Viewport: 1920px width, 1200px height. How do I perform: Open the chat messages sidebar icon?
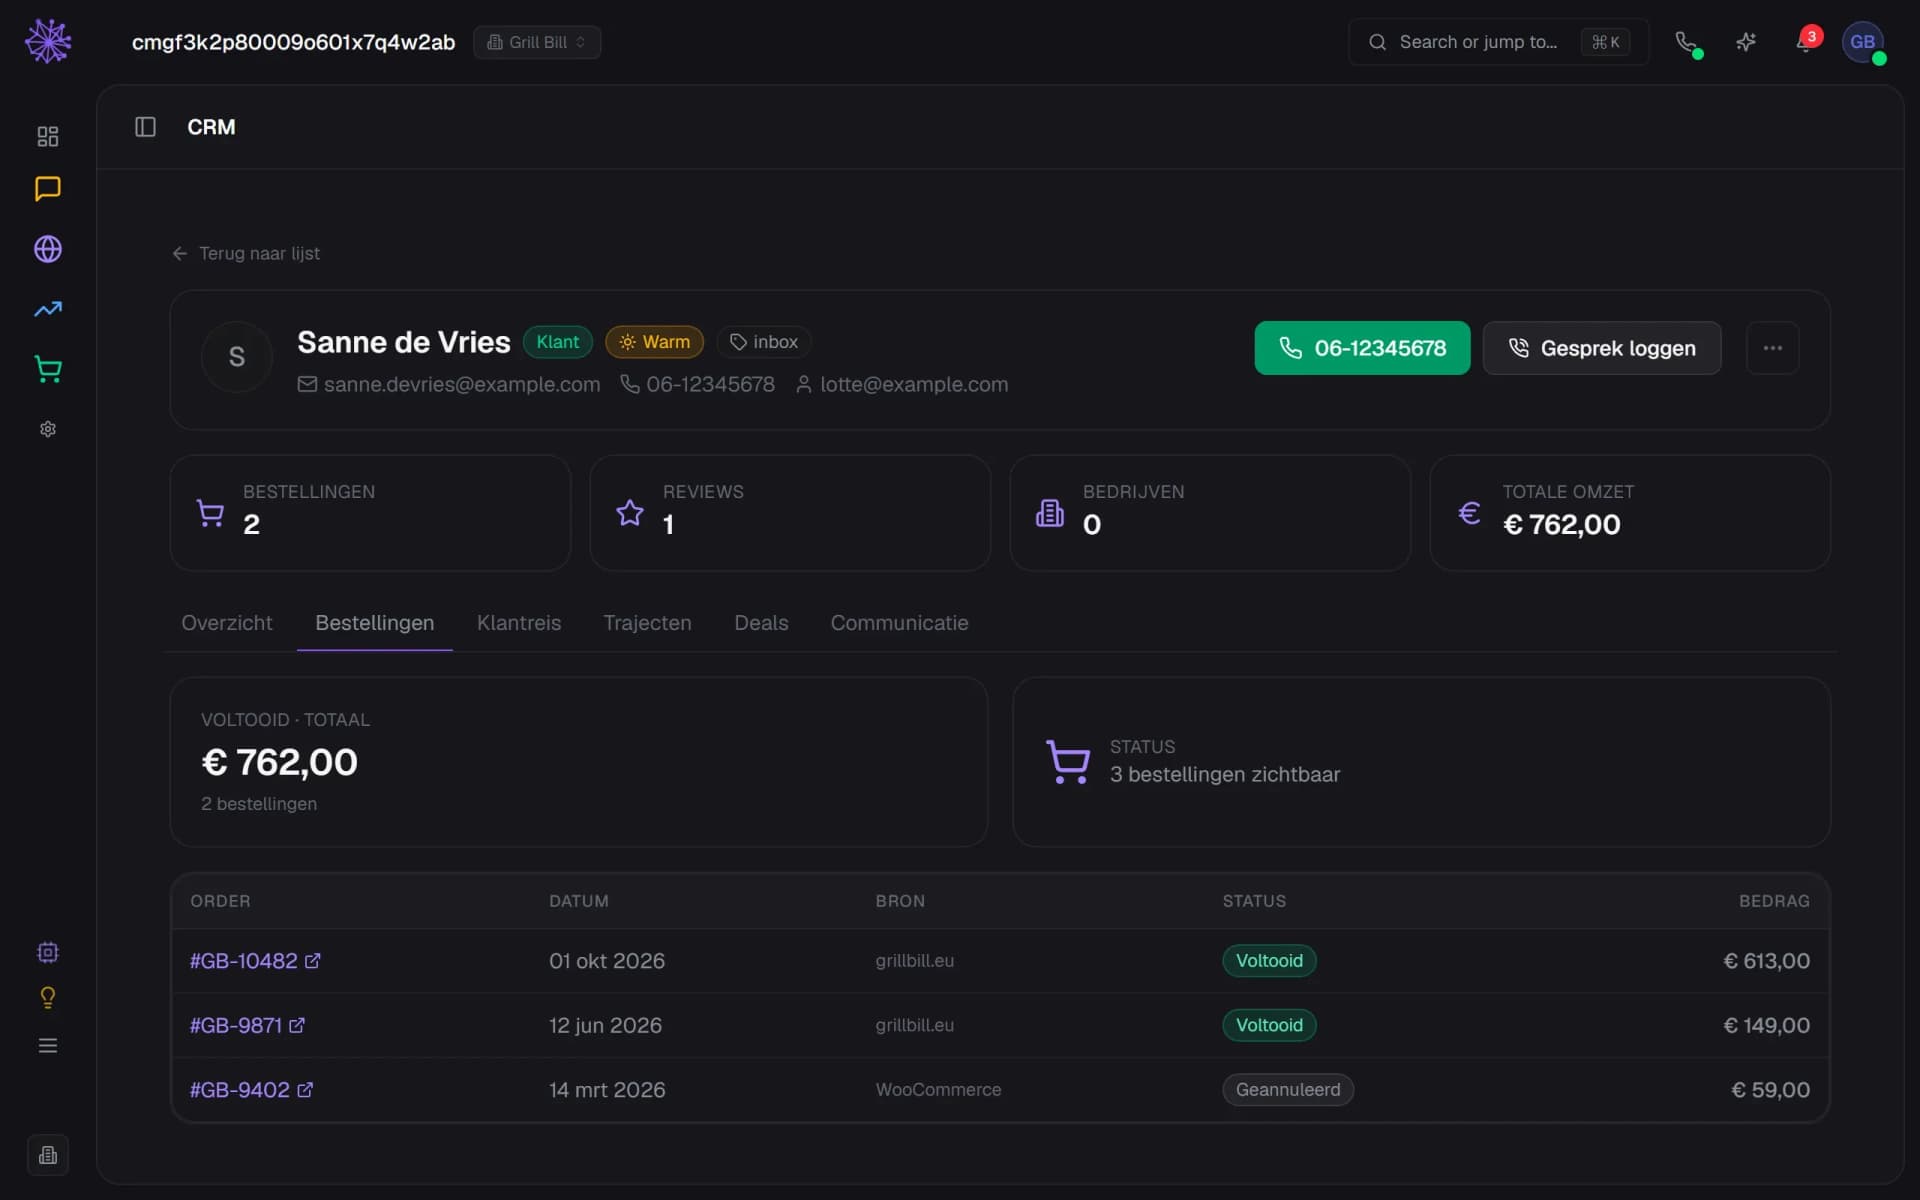tap(48, 189)
